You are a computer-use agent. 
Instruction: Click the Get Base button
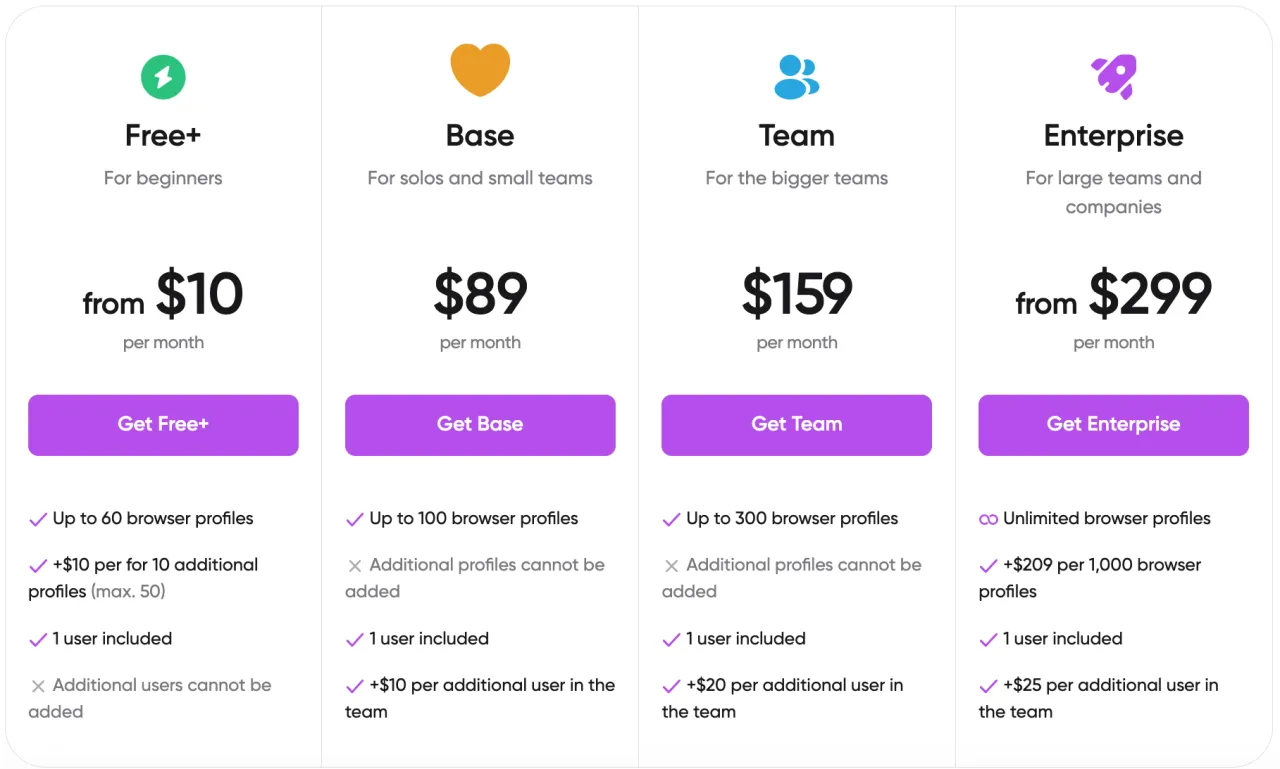point(480,425)
